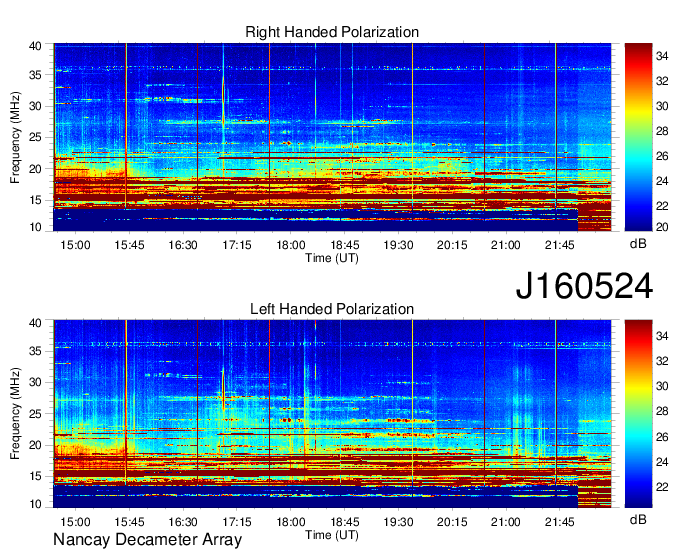Screen dimensions: 680x552
Task: Click the Left Handed Polarization spectrogram plot
Action: pyautogui.click(x=332, y=414)
